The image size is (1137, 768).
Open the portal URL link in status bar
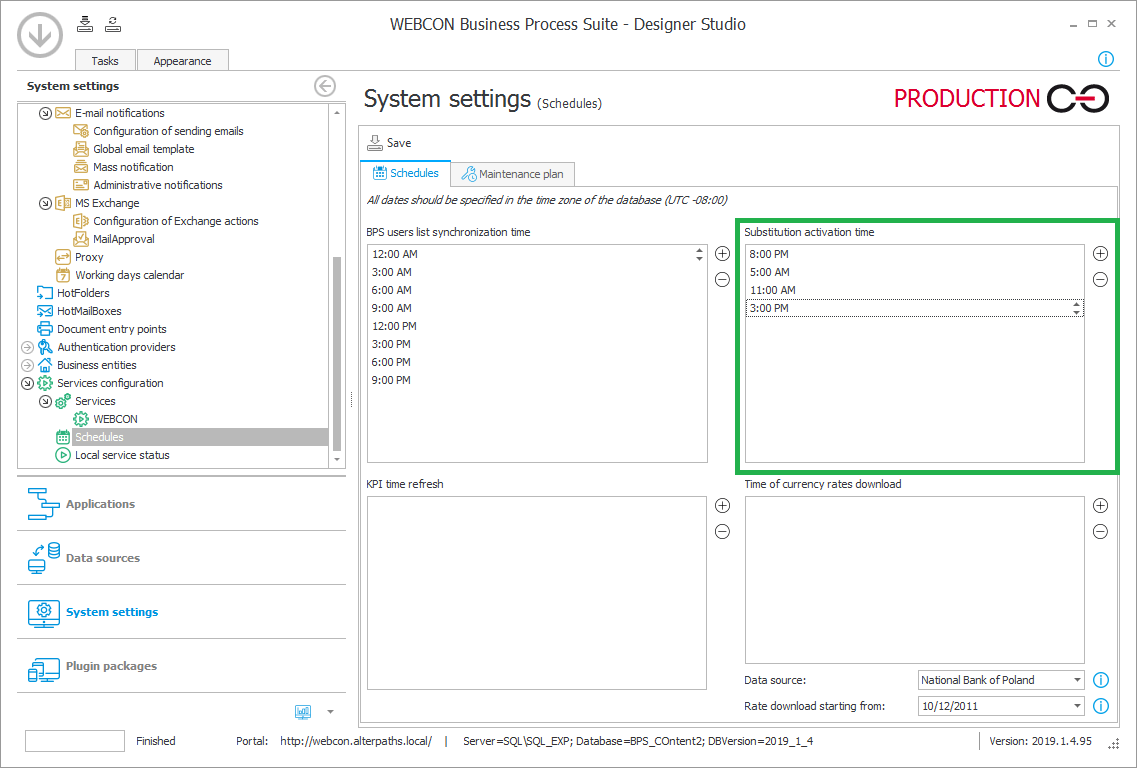coord(355,742)
